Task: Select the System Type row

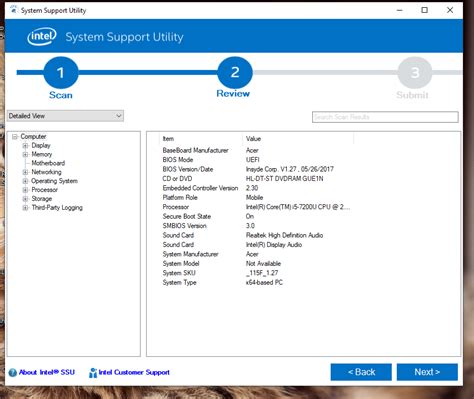Action: [x=257, y=282]
